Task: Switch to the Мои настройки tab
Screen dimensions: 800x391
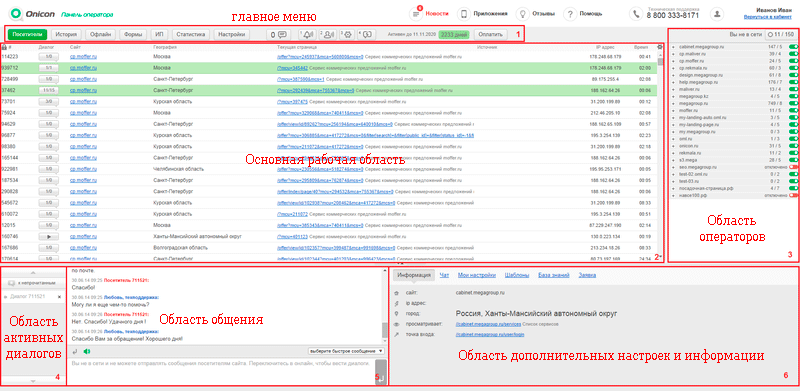Action: 477,275
